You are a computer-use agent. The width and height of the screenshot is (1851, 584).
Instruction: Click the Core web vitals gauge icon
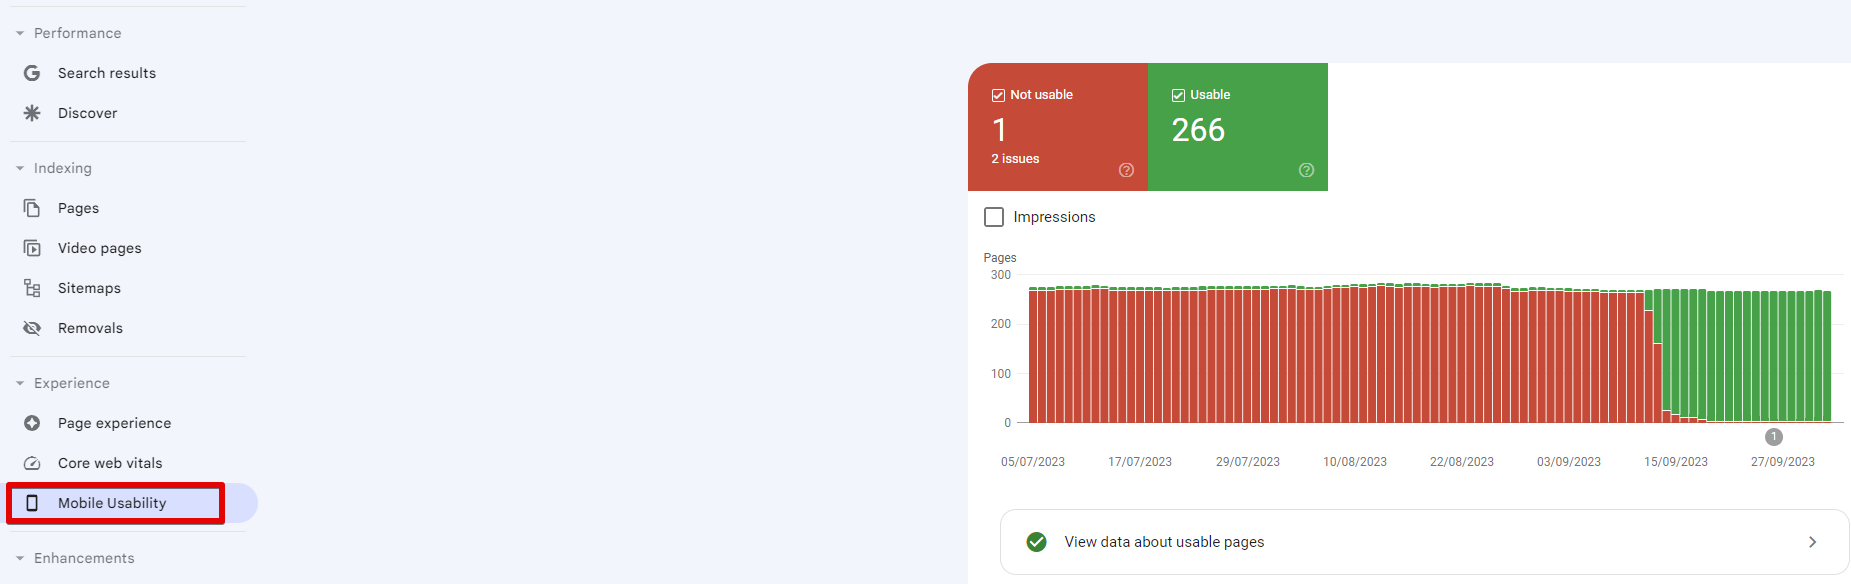[x=32, y=463]
